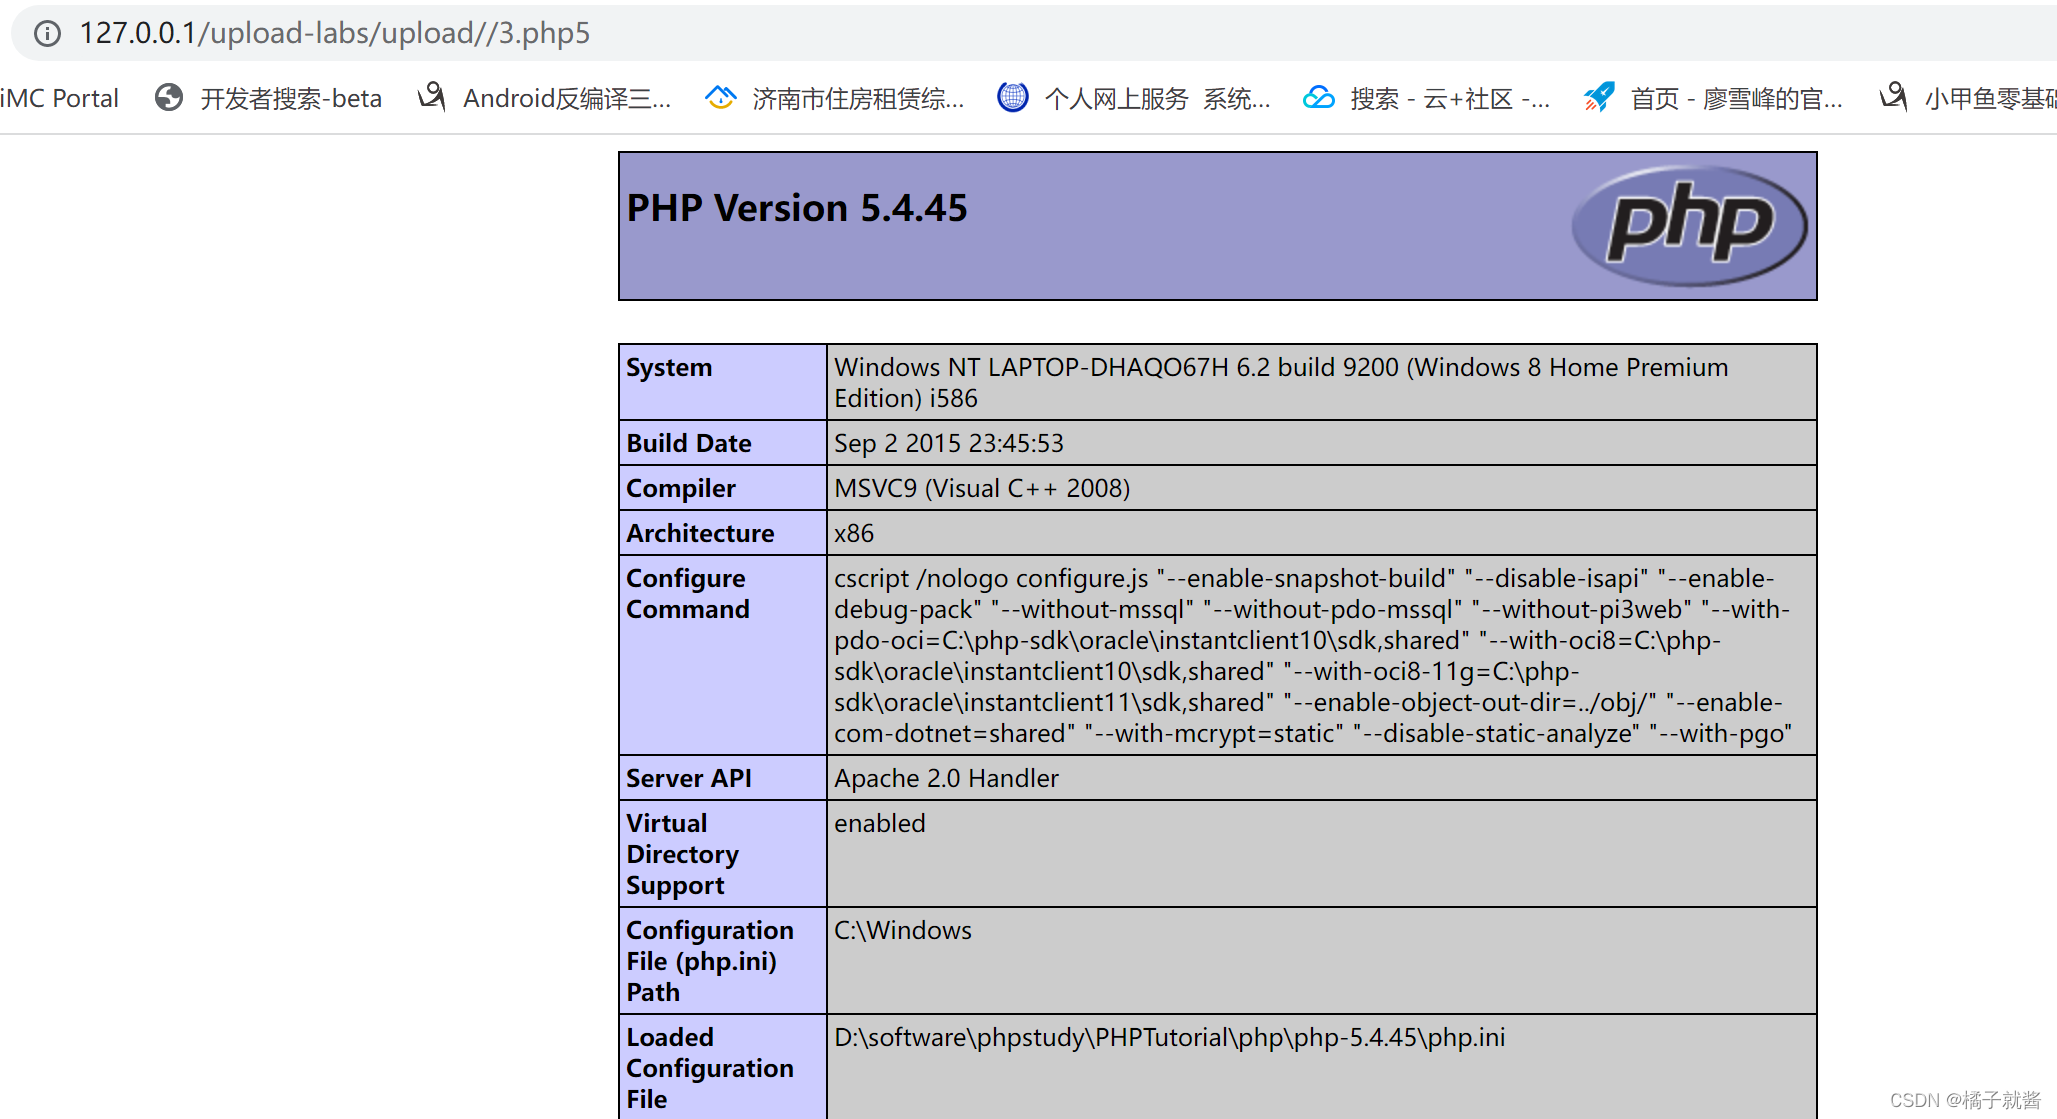Viewport: 2057px width, 1119px height.
Task: Open 搜索 - 云+社区 bookmark
Action: pos(1449,98)
